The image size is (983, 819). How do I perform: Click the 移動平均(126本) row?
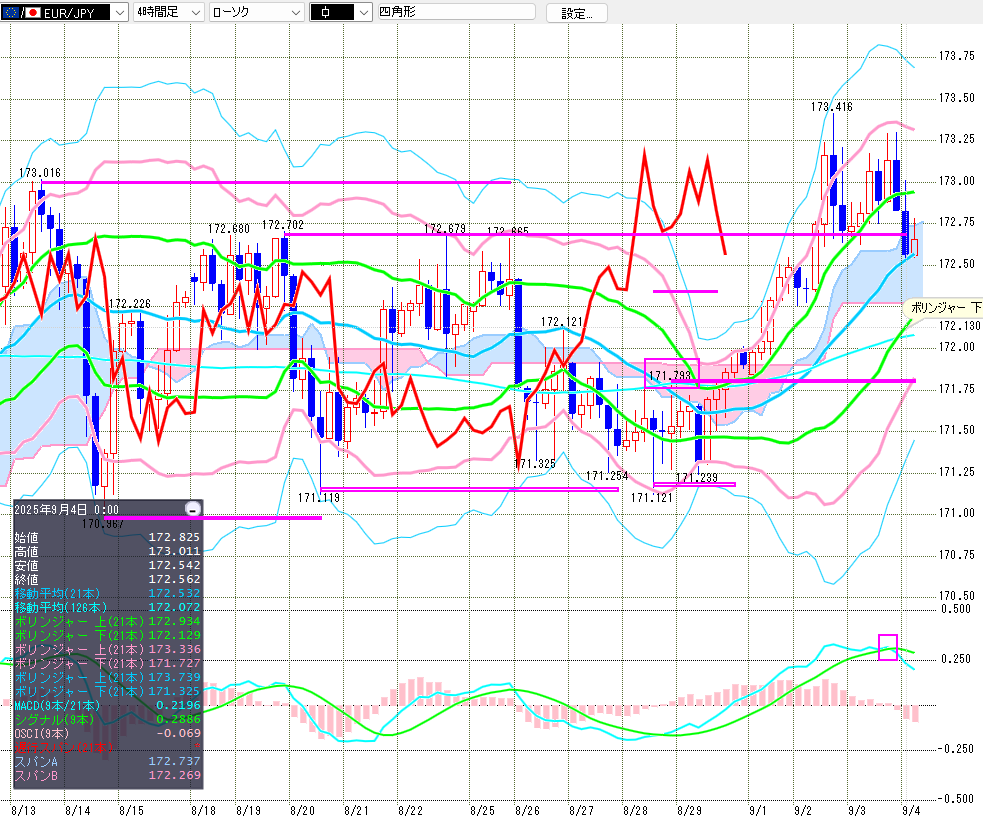pos(108,607)
